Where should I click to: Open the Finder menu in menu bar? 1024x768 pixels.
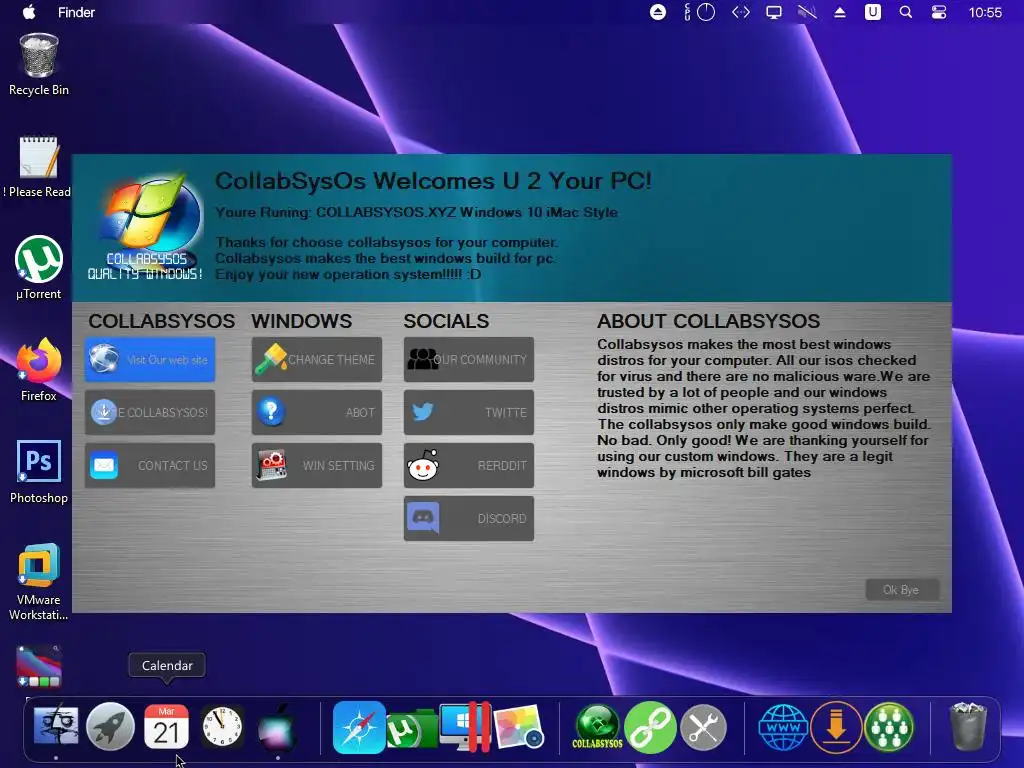coord(76,12)
